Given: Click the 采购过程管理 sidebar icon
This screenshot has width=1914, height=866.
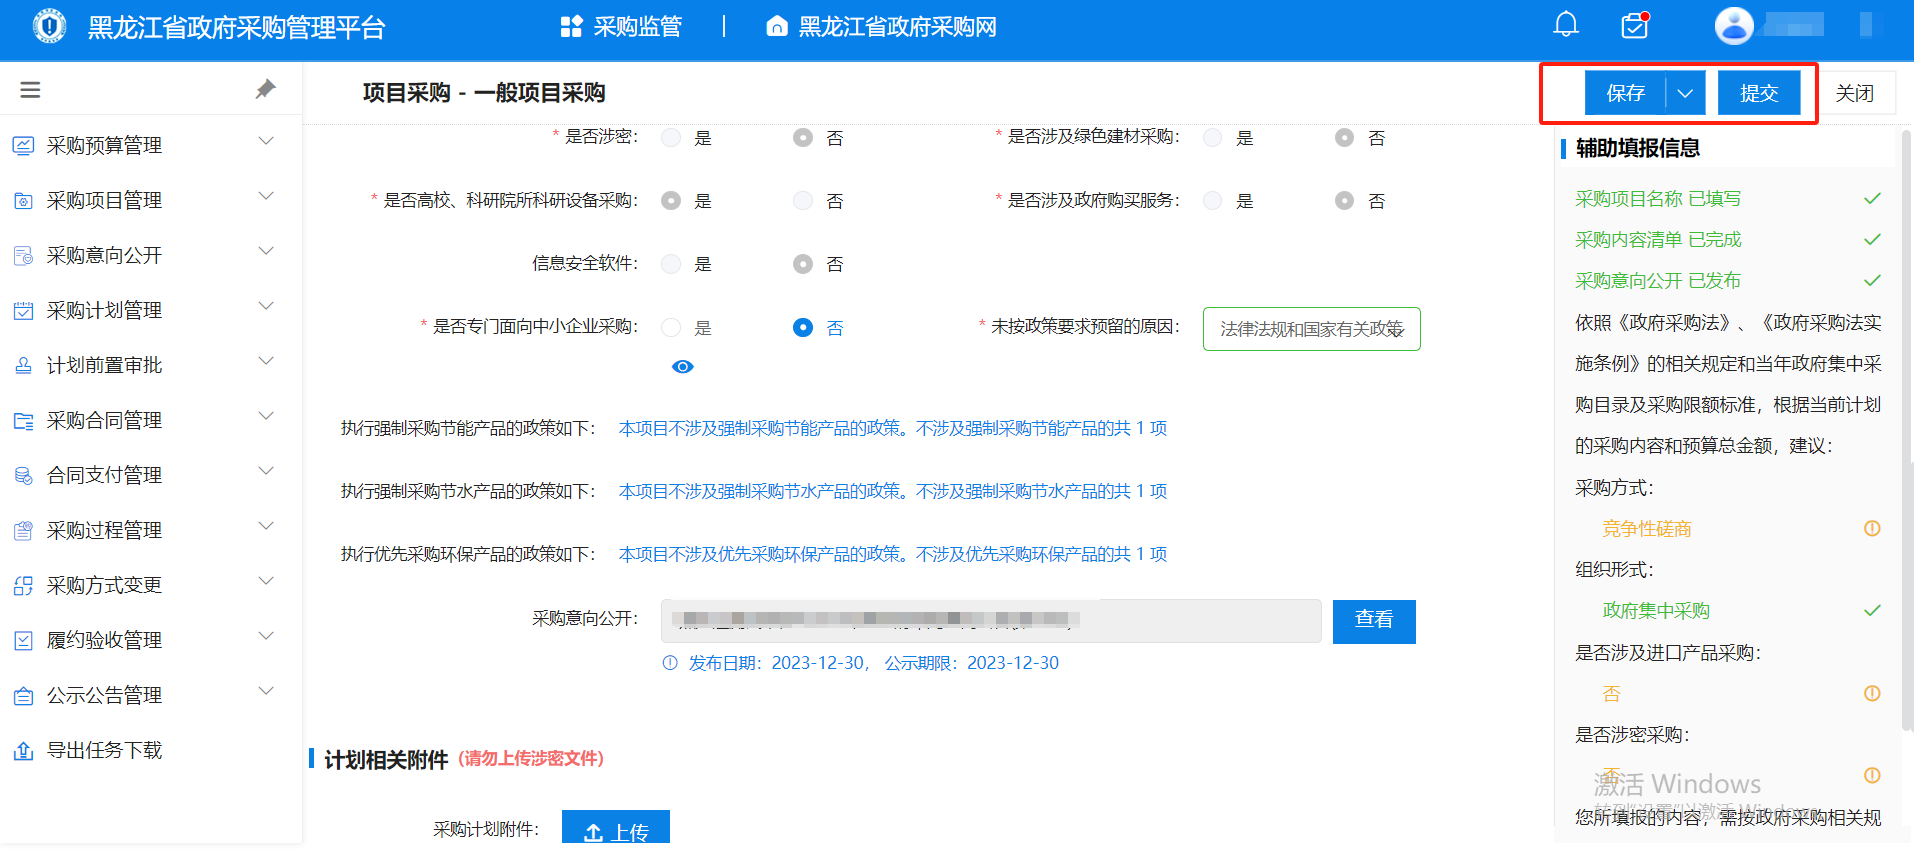Looking at the screenshot, I should click(x=23, y=531).
